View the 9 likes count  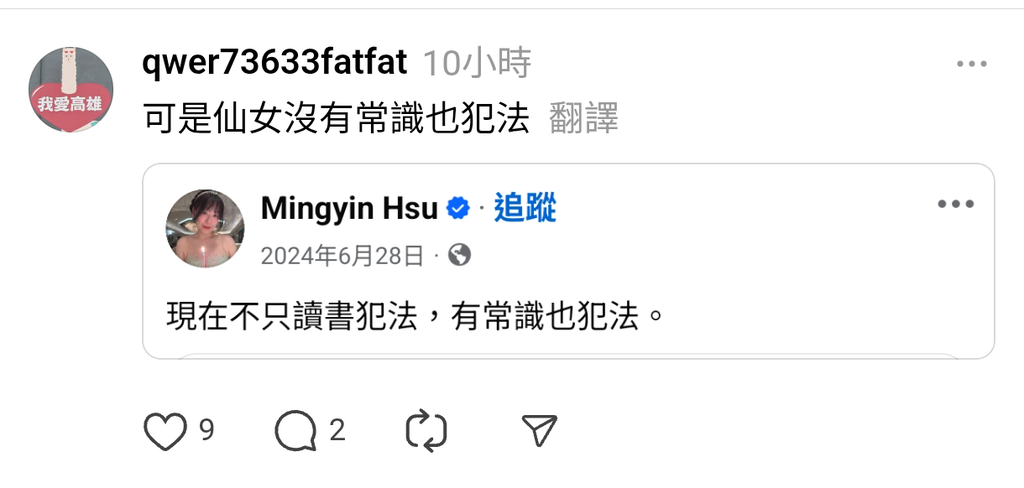click(206, 430)
